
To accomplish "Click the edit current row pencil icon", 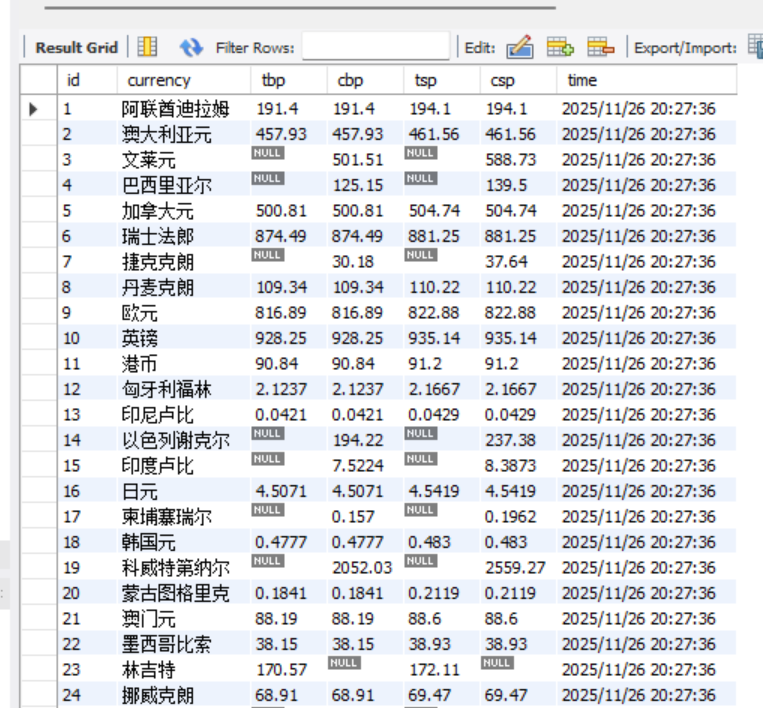I will (520, 47).
